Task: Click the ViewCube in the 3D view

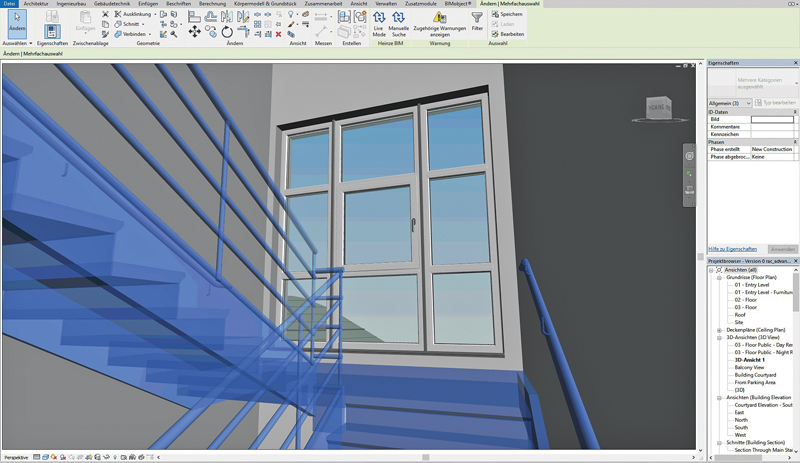Action: [657, 108]
